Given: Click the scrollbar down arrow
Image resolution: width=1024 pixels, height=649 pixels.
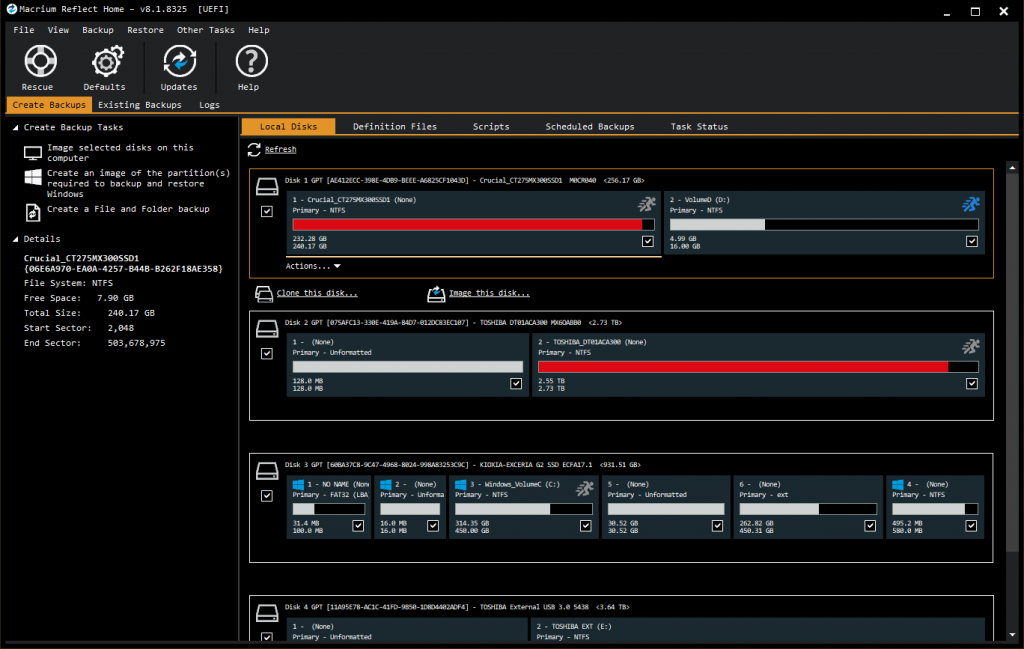Looking at the screenshot, I should pyautogui.click(x=1012, y=634).
